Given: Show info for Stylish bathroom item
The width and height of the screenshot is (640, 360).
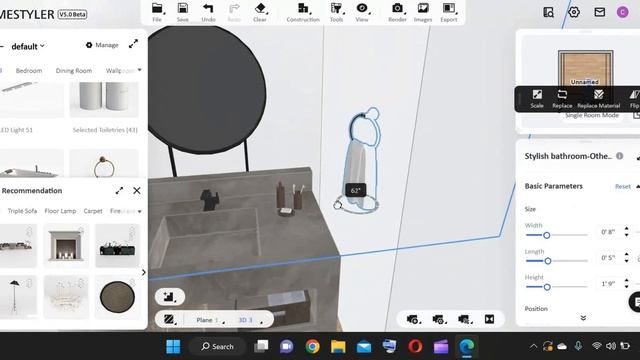Looking at the screenshot, I should pos(620,156).
